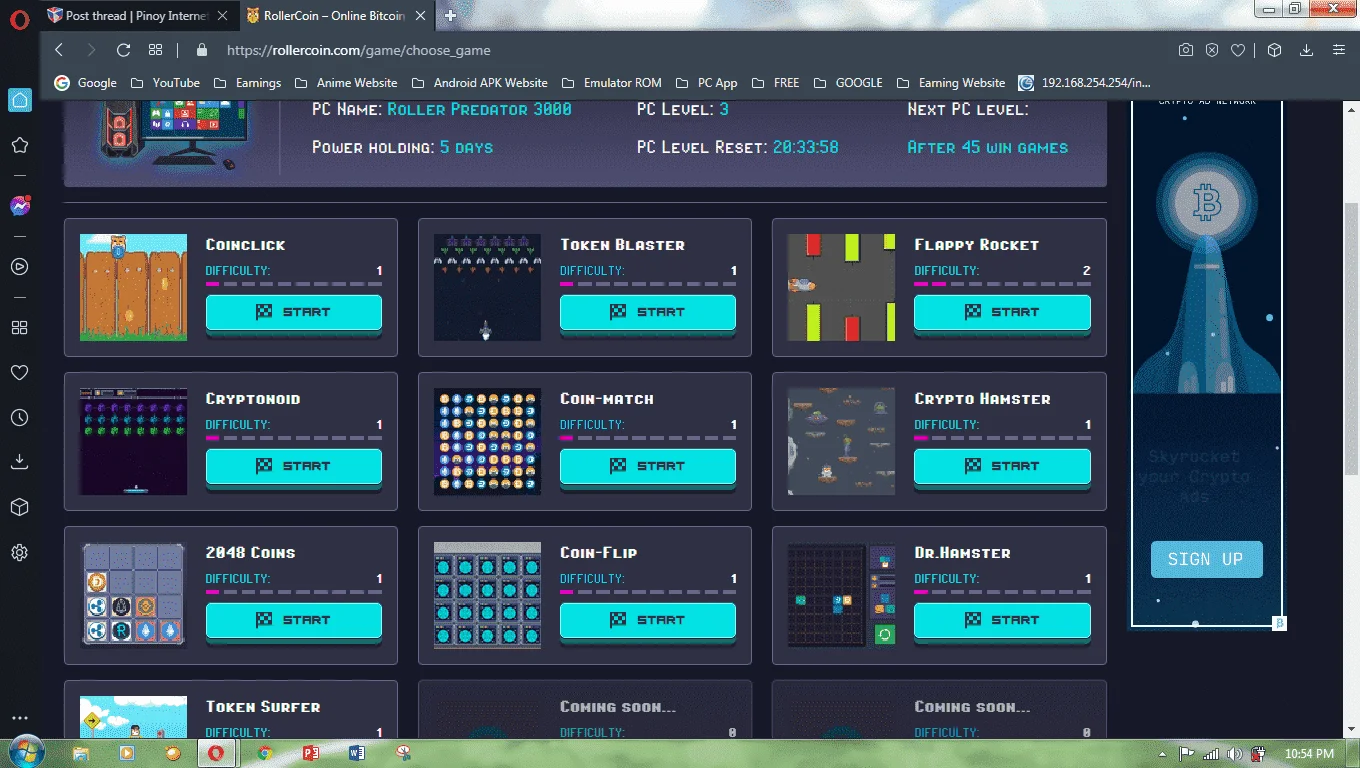
Task: Open the Home icon in Opera sidebar
Action: (19, 100)
